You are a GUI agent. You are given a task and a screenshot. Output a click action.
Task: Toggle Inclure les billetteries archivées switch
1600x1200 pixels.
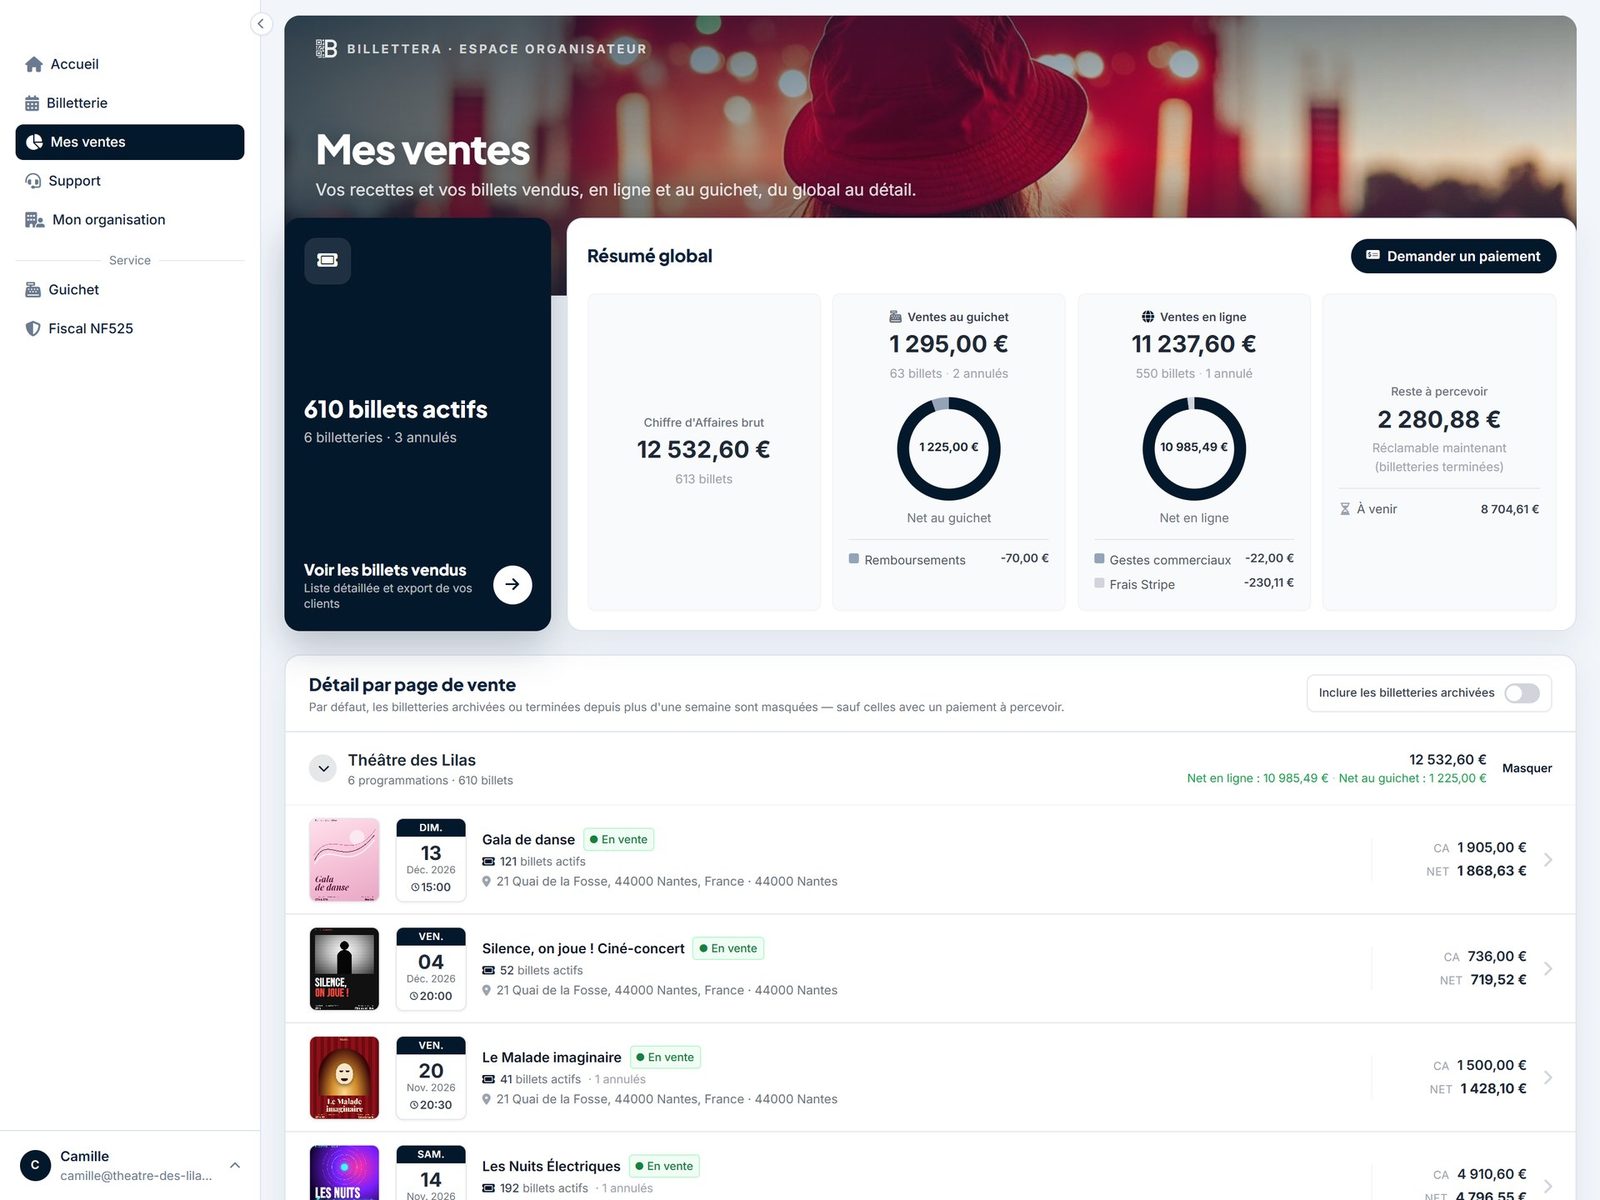click(1522, 693)
